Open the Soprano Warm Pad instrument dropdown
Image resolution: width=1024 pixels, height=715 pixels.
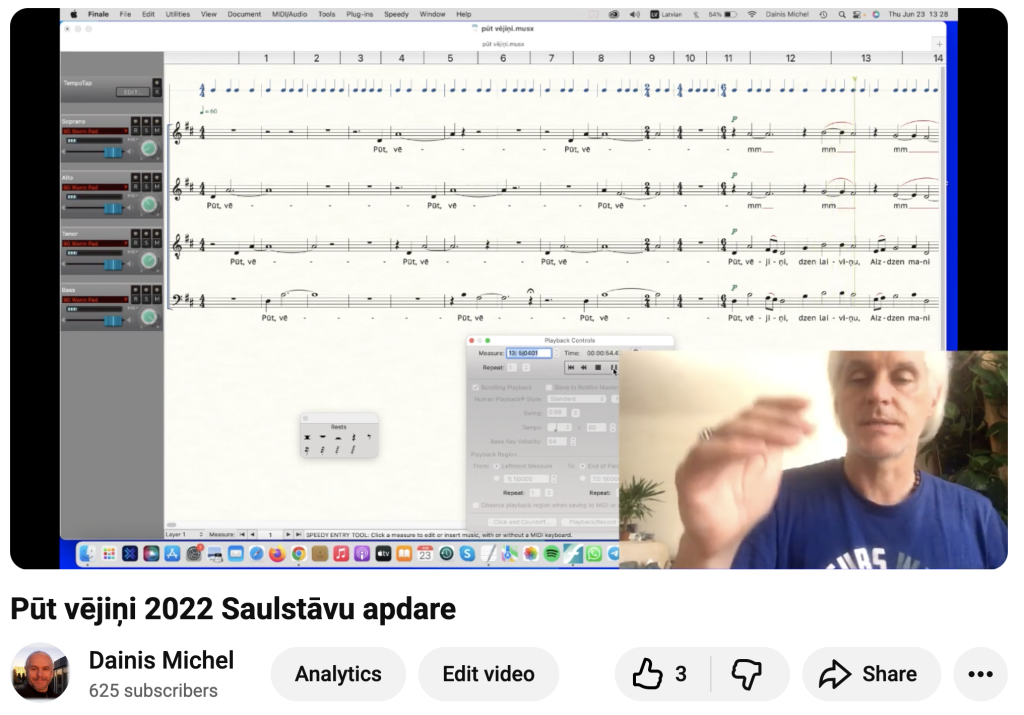95,131
